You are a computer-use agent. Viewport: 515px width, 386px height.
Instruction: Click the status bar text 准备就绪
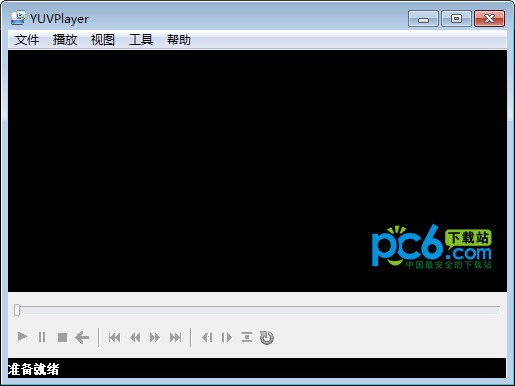click(x=33, y=369)
